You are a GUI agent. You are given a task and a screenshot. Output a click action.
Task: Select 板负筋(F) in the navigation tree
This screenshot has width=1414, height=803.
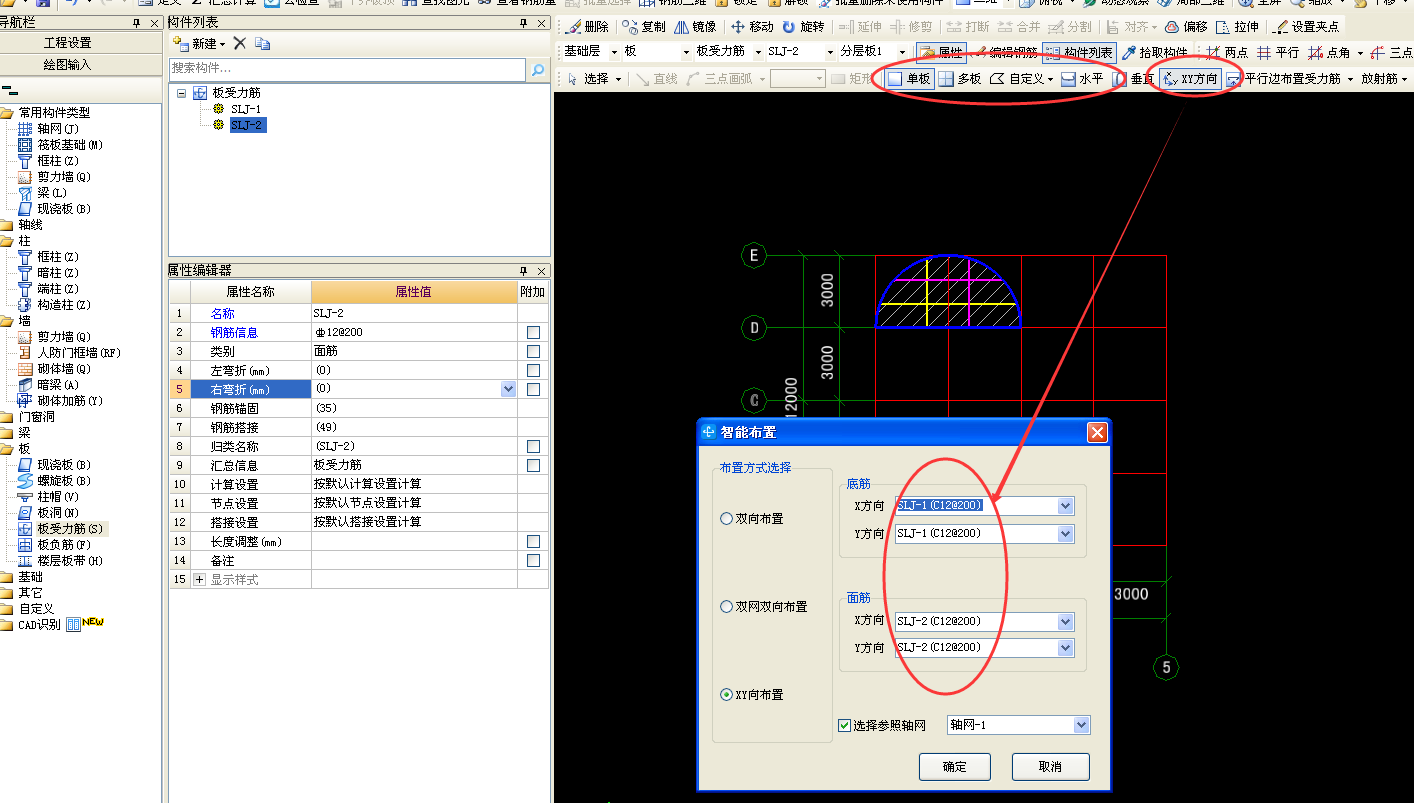(x=55, y=544)
